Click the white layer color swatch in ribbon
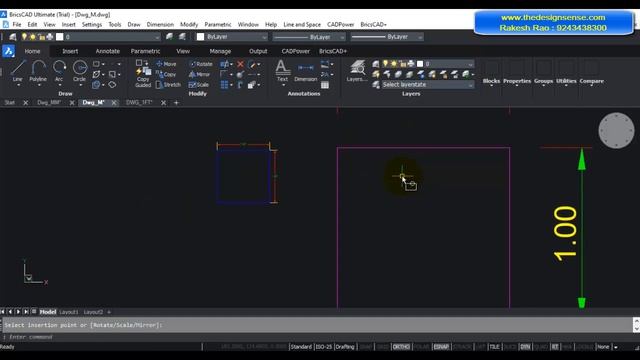 (x=420, y=64)
